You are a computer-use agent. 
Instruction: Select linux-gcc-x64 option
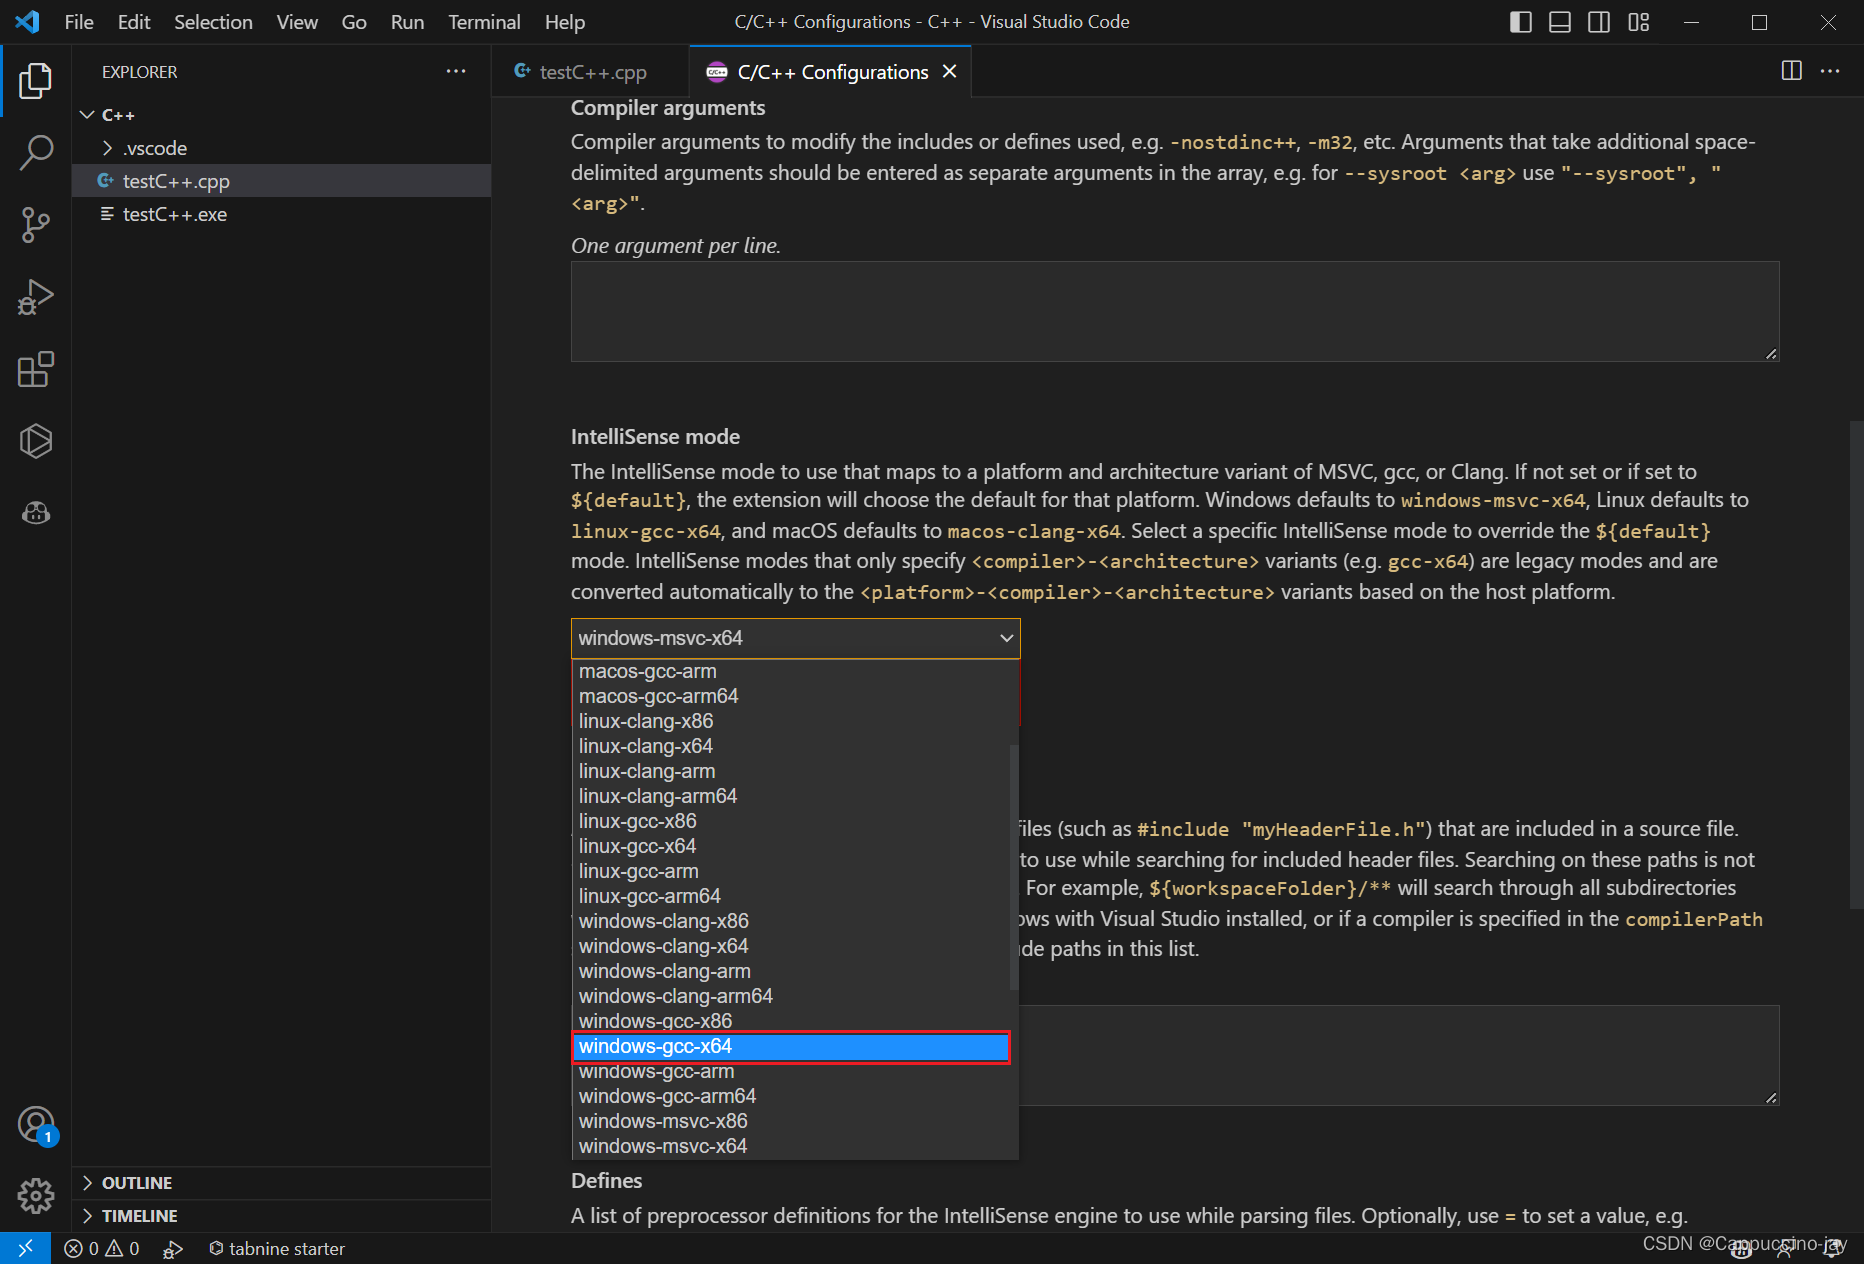click(791, 846)
